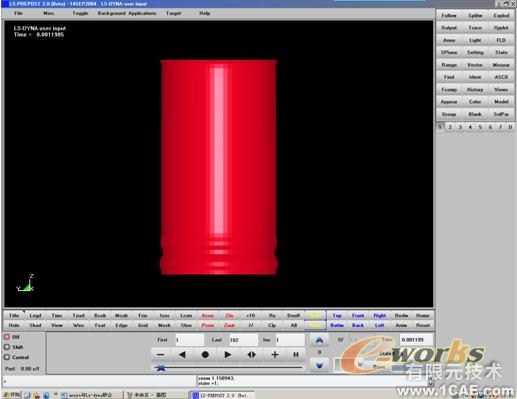This screenshot has width=517, height=399.
Task: Click the Fcomp button in right panel
Action: [449, 90]
